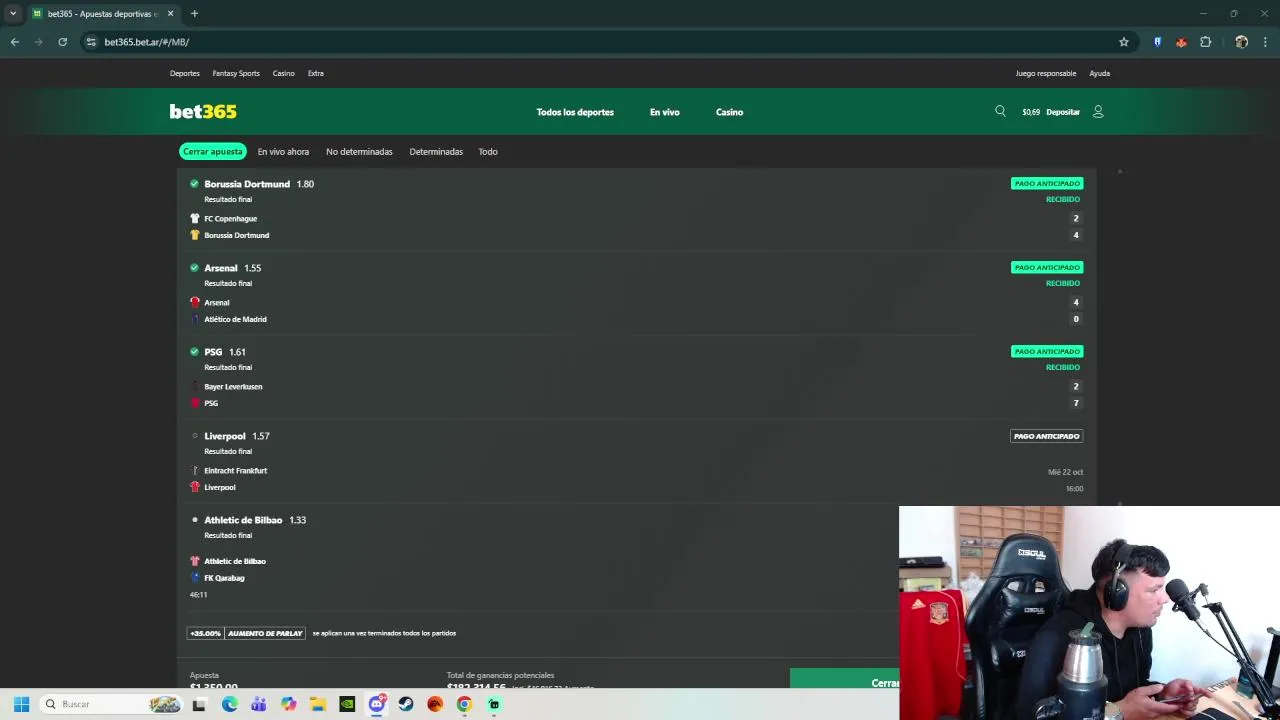
Task: Open Microsoft Edge from taskbar
Action: pyautogui.click(x=230, y=704)
